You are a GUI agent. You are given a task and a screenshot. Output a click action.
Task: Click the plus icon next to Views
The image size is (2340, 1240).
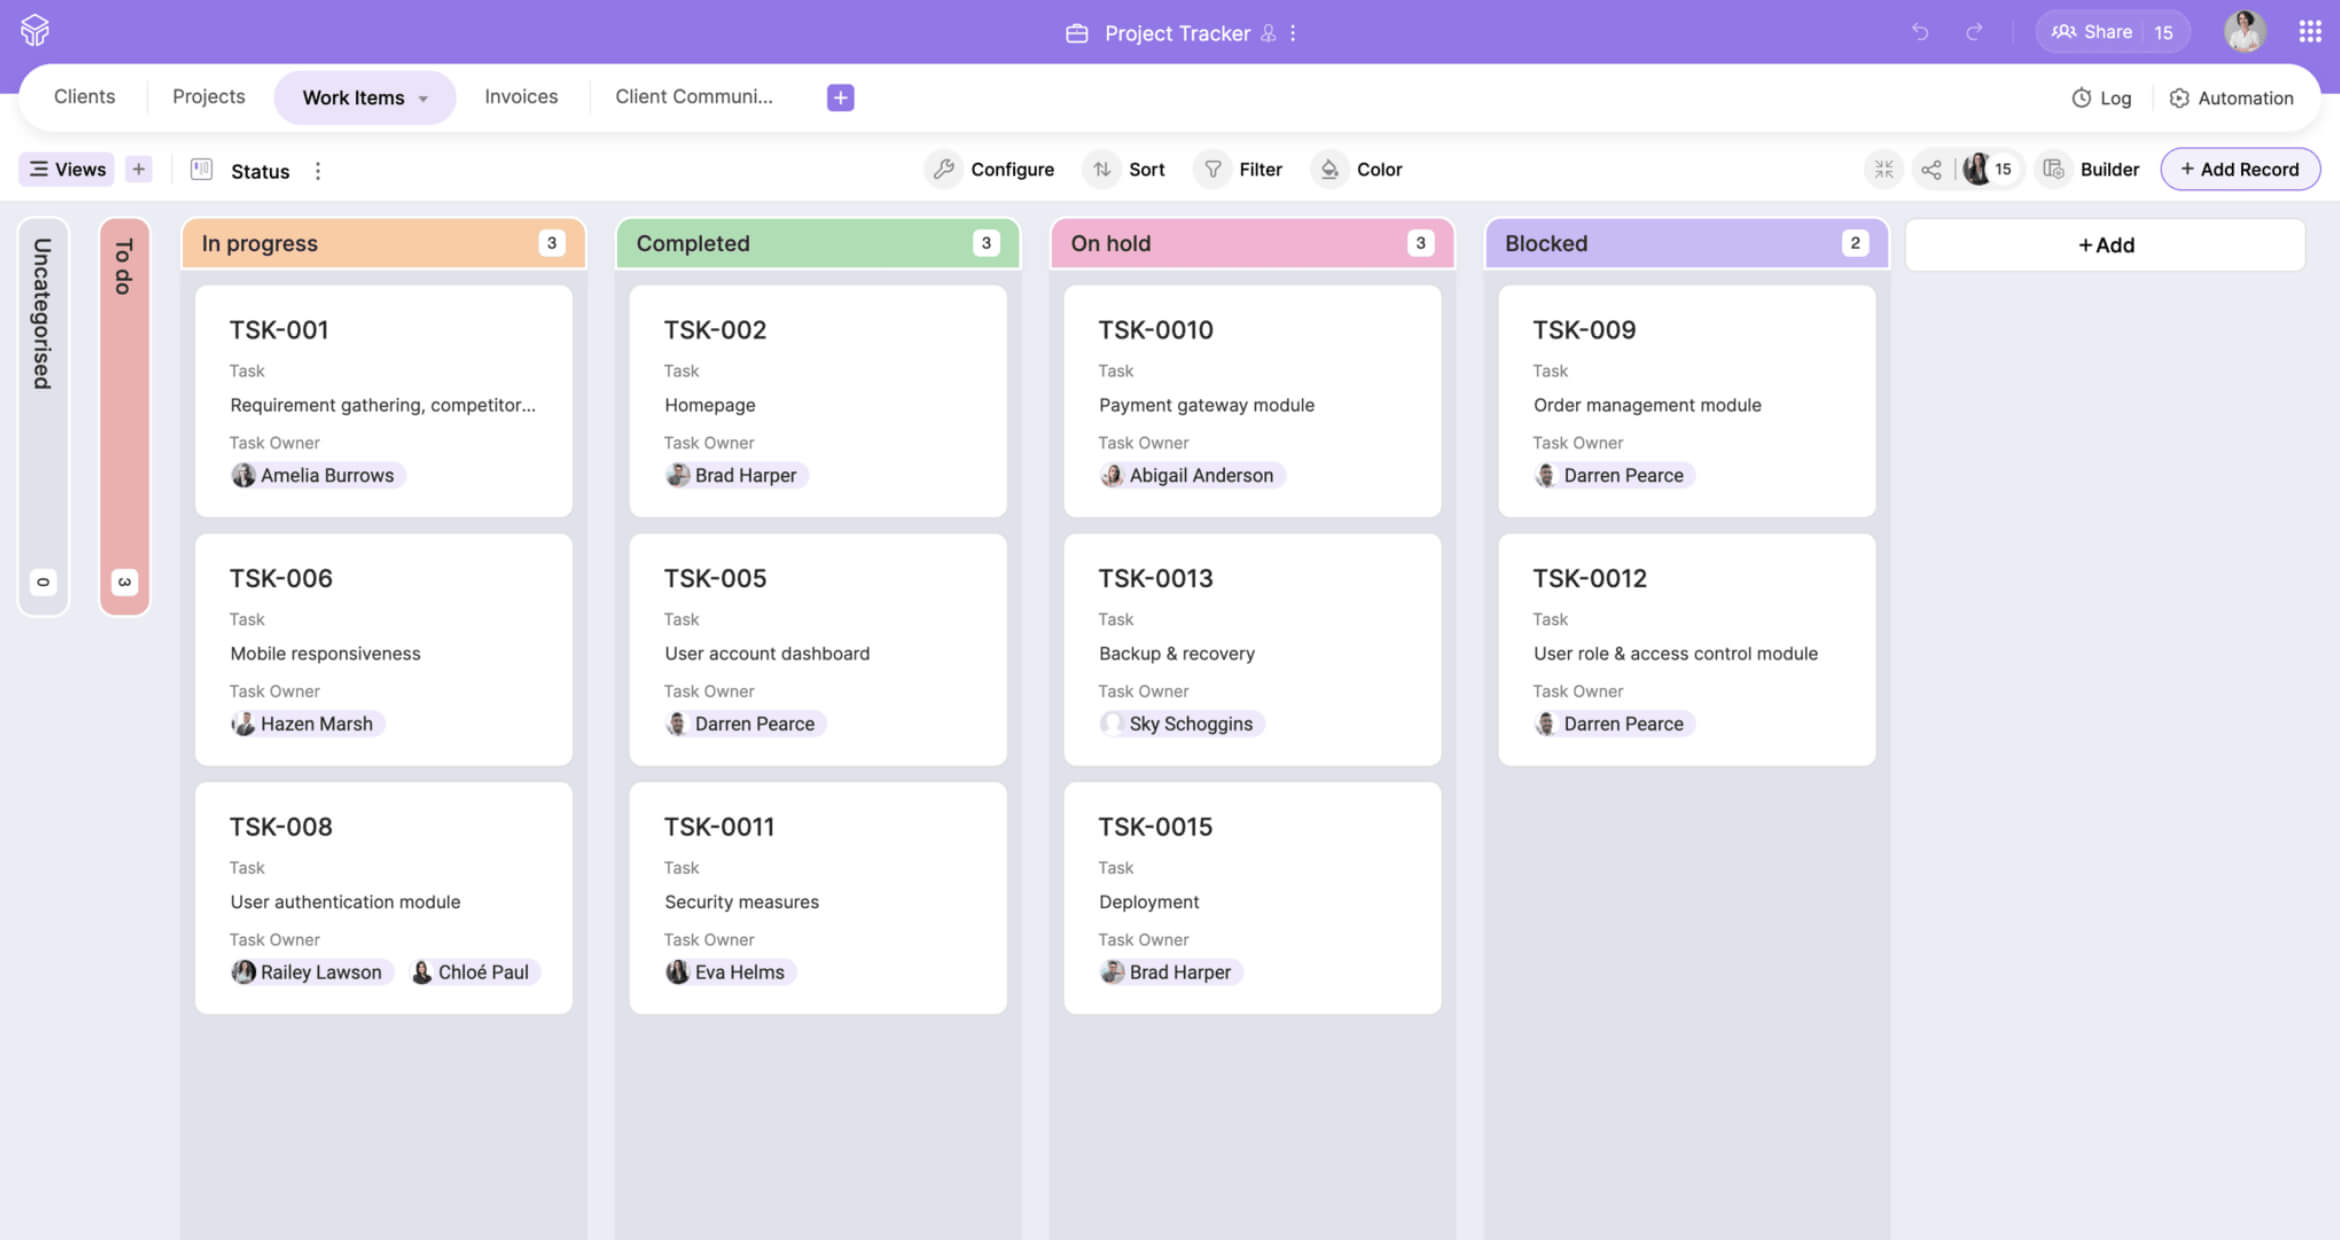pos(139,169)
